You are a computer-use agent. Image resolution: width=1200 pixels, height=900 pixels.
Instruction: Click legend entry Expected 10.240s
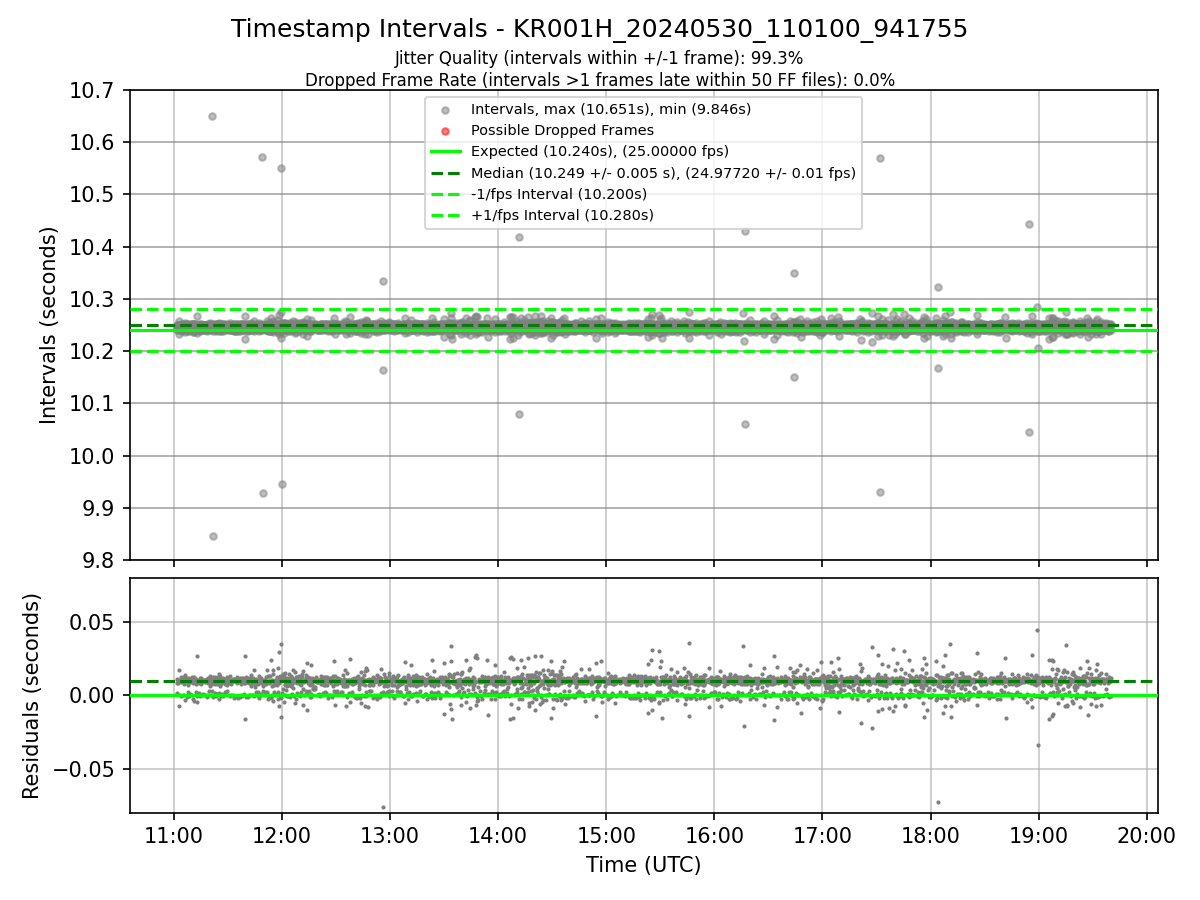(599, 151)
